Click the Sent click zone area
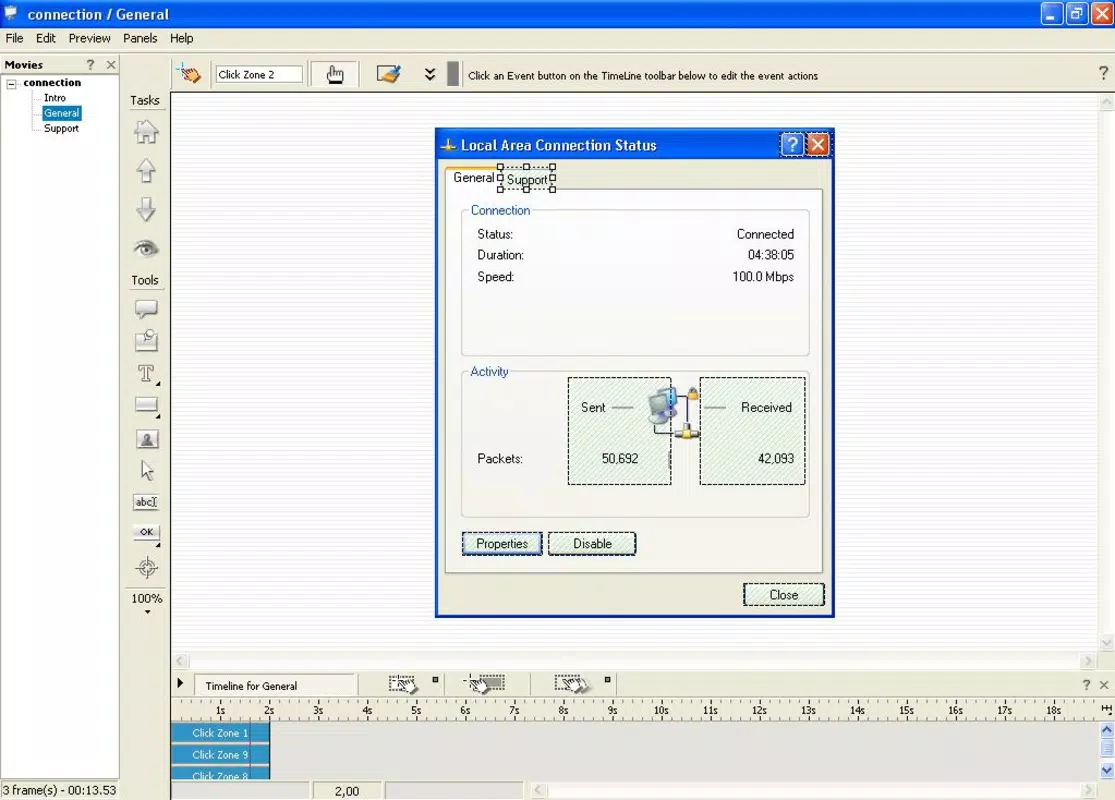Image resolution: width=1115 pixels, height=800 pixels. tap(619, 431)
